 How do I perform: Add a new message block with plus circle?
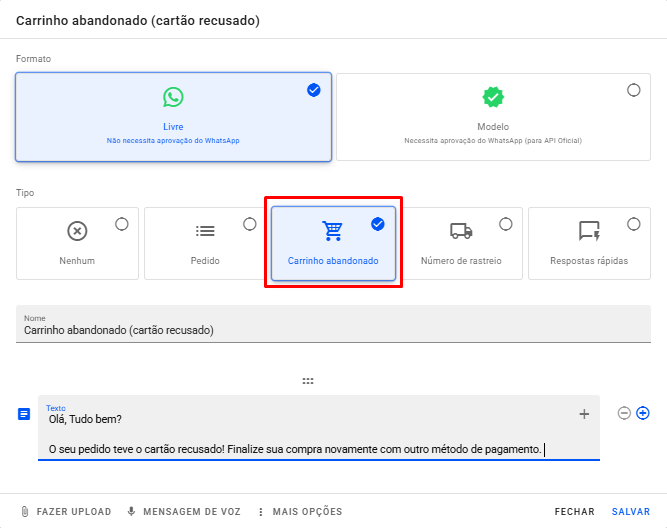point(643,413)
